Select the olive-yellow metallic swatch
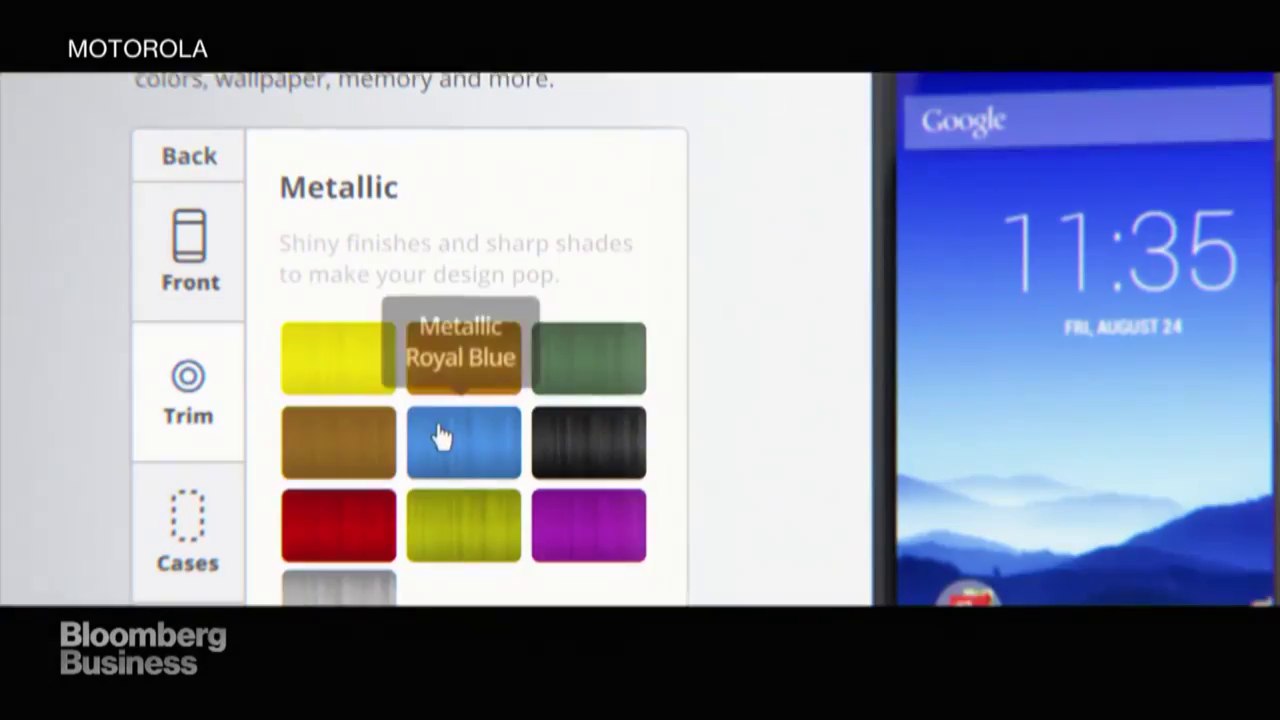Screen dimensions: 1280x720 coord(463,526)
